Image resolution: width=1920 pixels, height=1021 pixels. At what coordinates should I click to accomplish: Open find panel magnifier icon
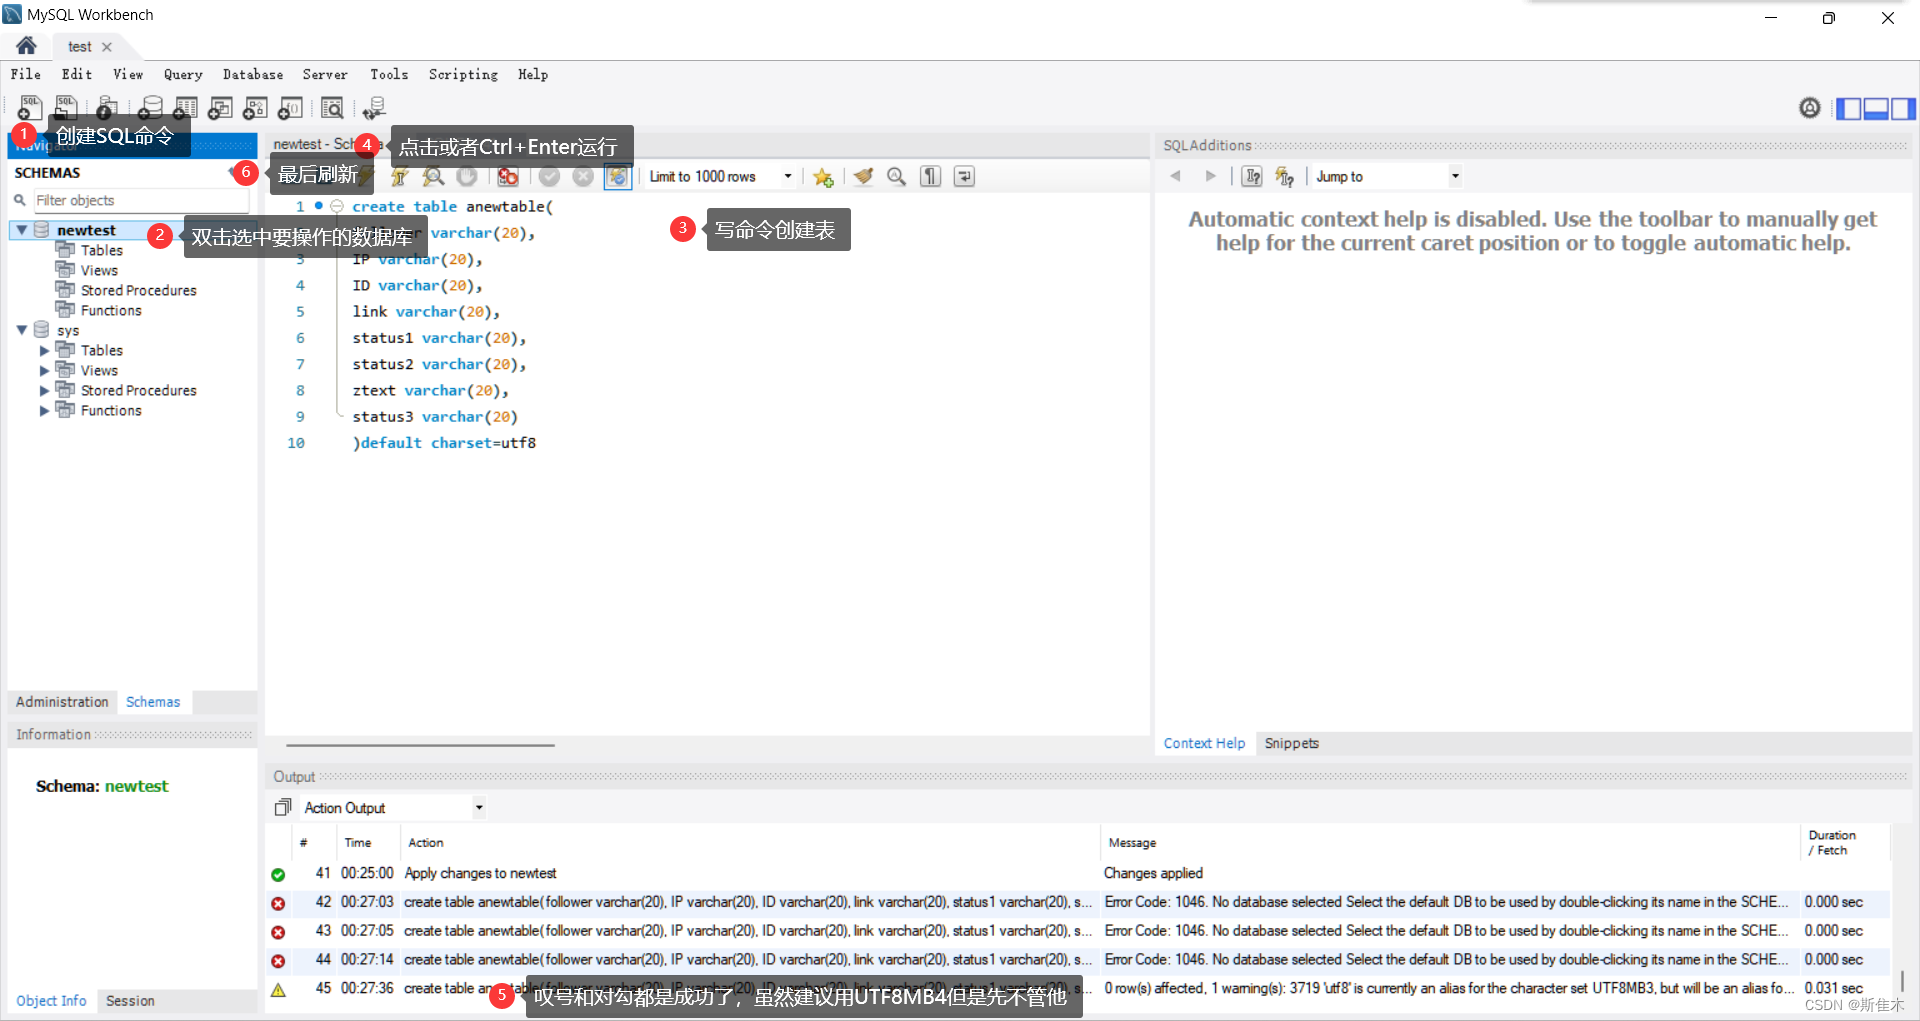897,176
